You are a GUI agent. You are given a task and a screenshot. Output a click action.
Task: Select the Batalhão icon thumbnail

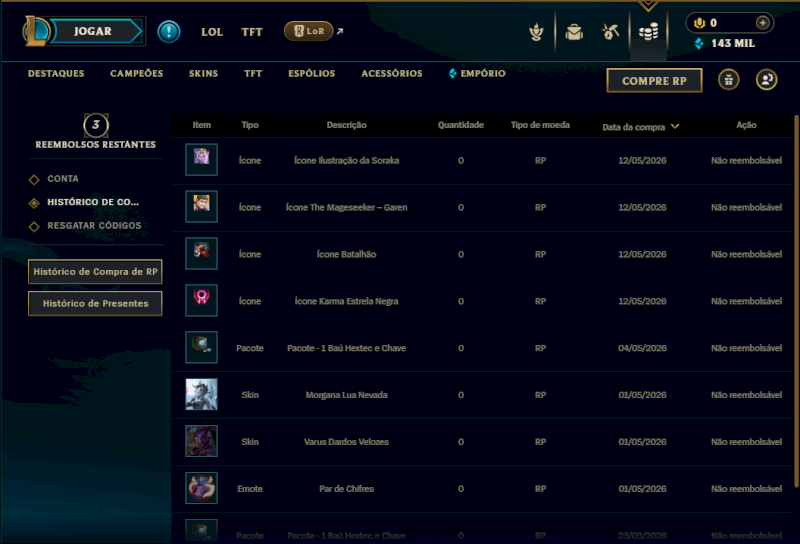coord(202,254)
